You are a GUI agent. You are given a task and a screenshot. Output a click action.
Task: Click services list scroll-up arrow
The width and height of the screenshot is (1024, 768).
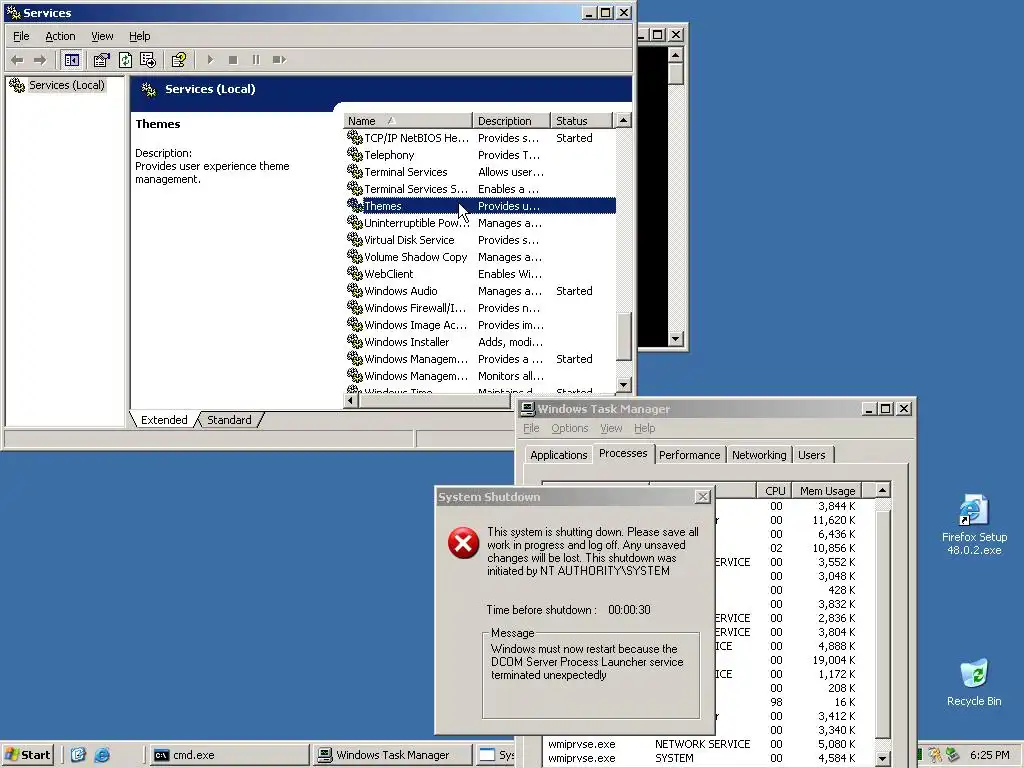[624, 121]
